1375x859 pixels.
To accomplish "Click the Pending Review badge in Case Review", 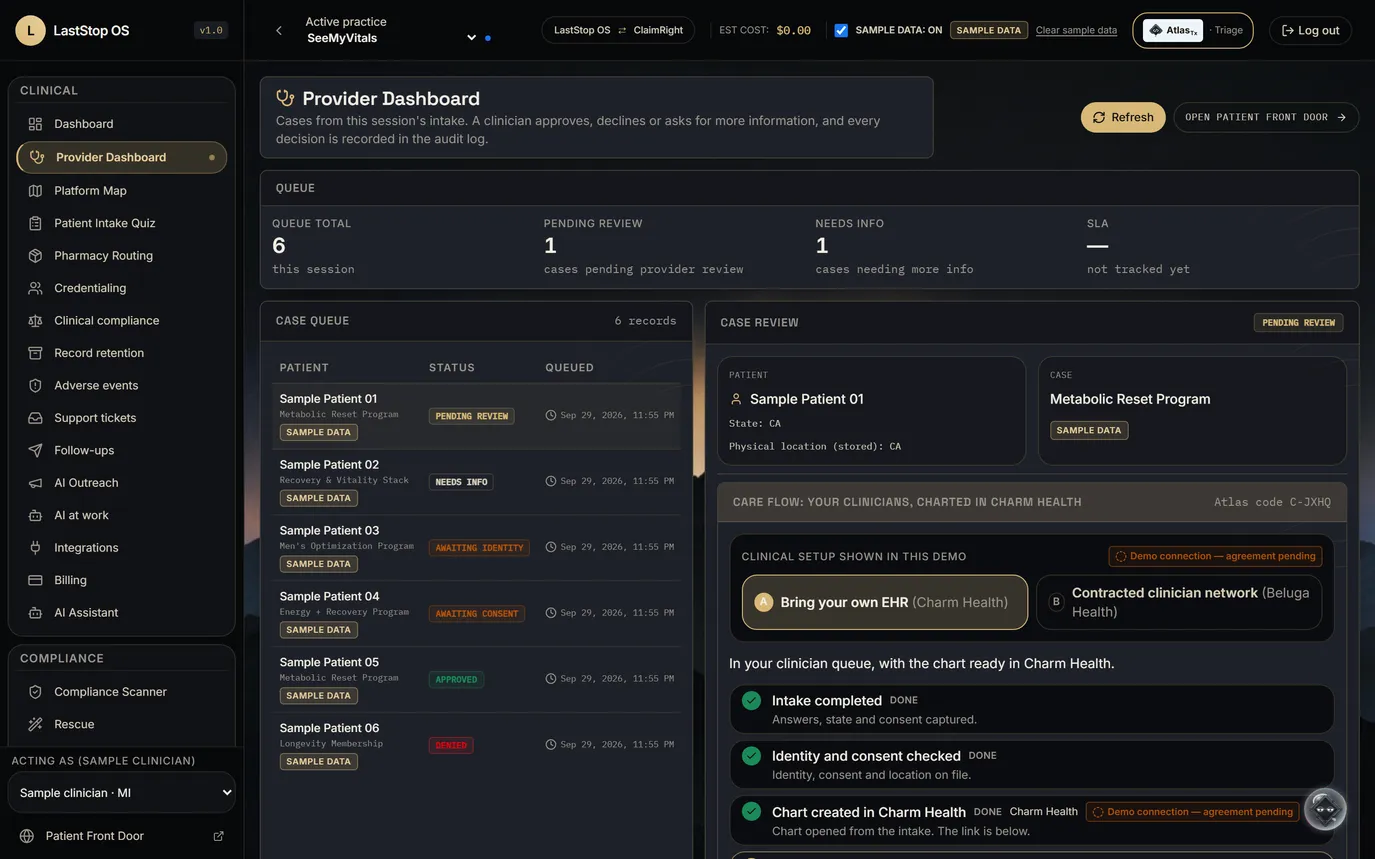I will point(1298,323).
